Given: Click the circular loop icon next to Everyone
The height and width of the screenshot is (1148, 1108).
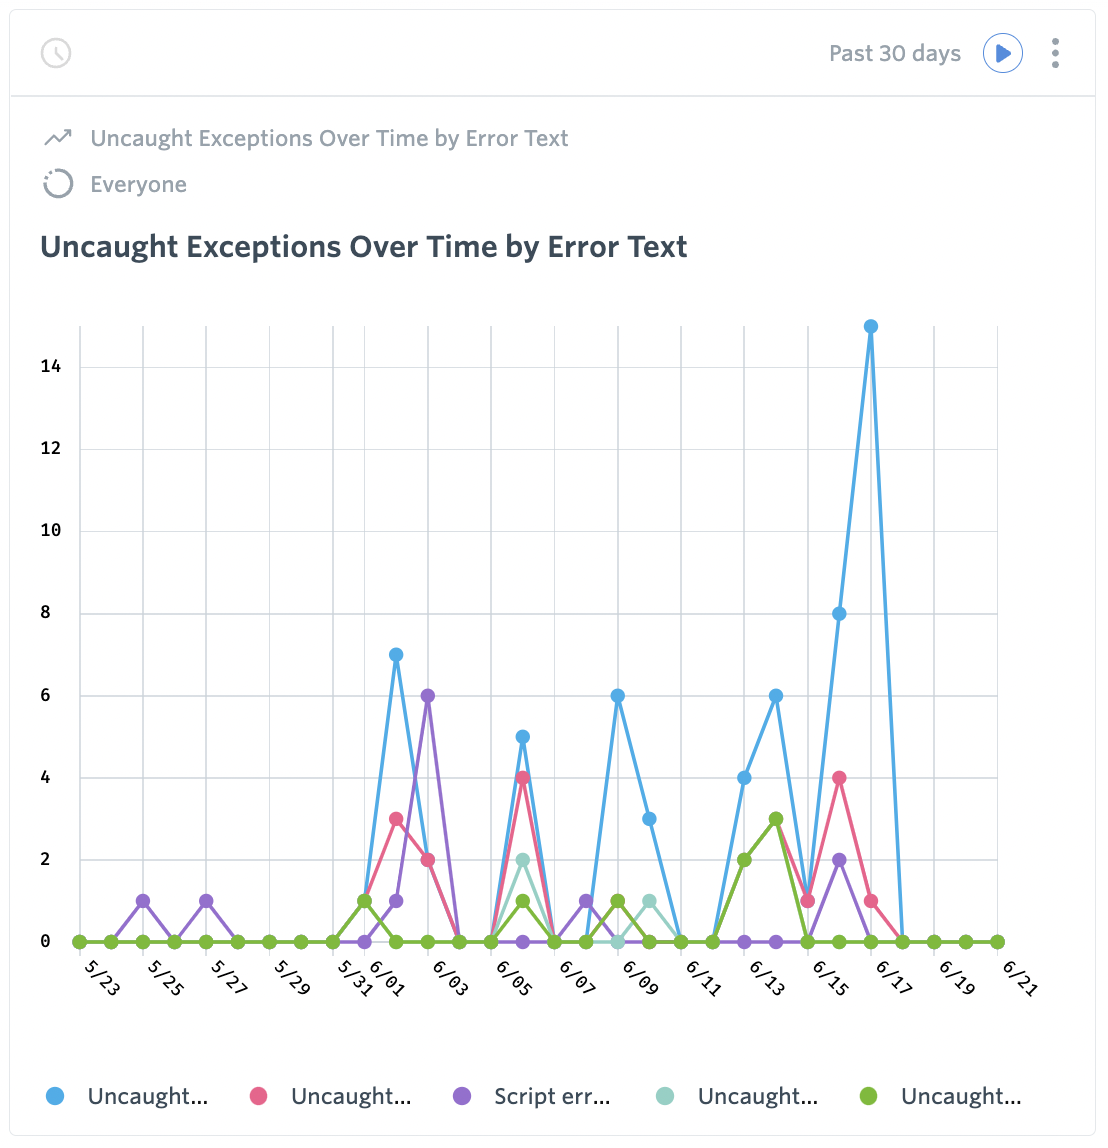Looking at the screenshot, I should coord(58,184).
